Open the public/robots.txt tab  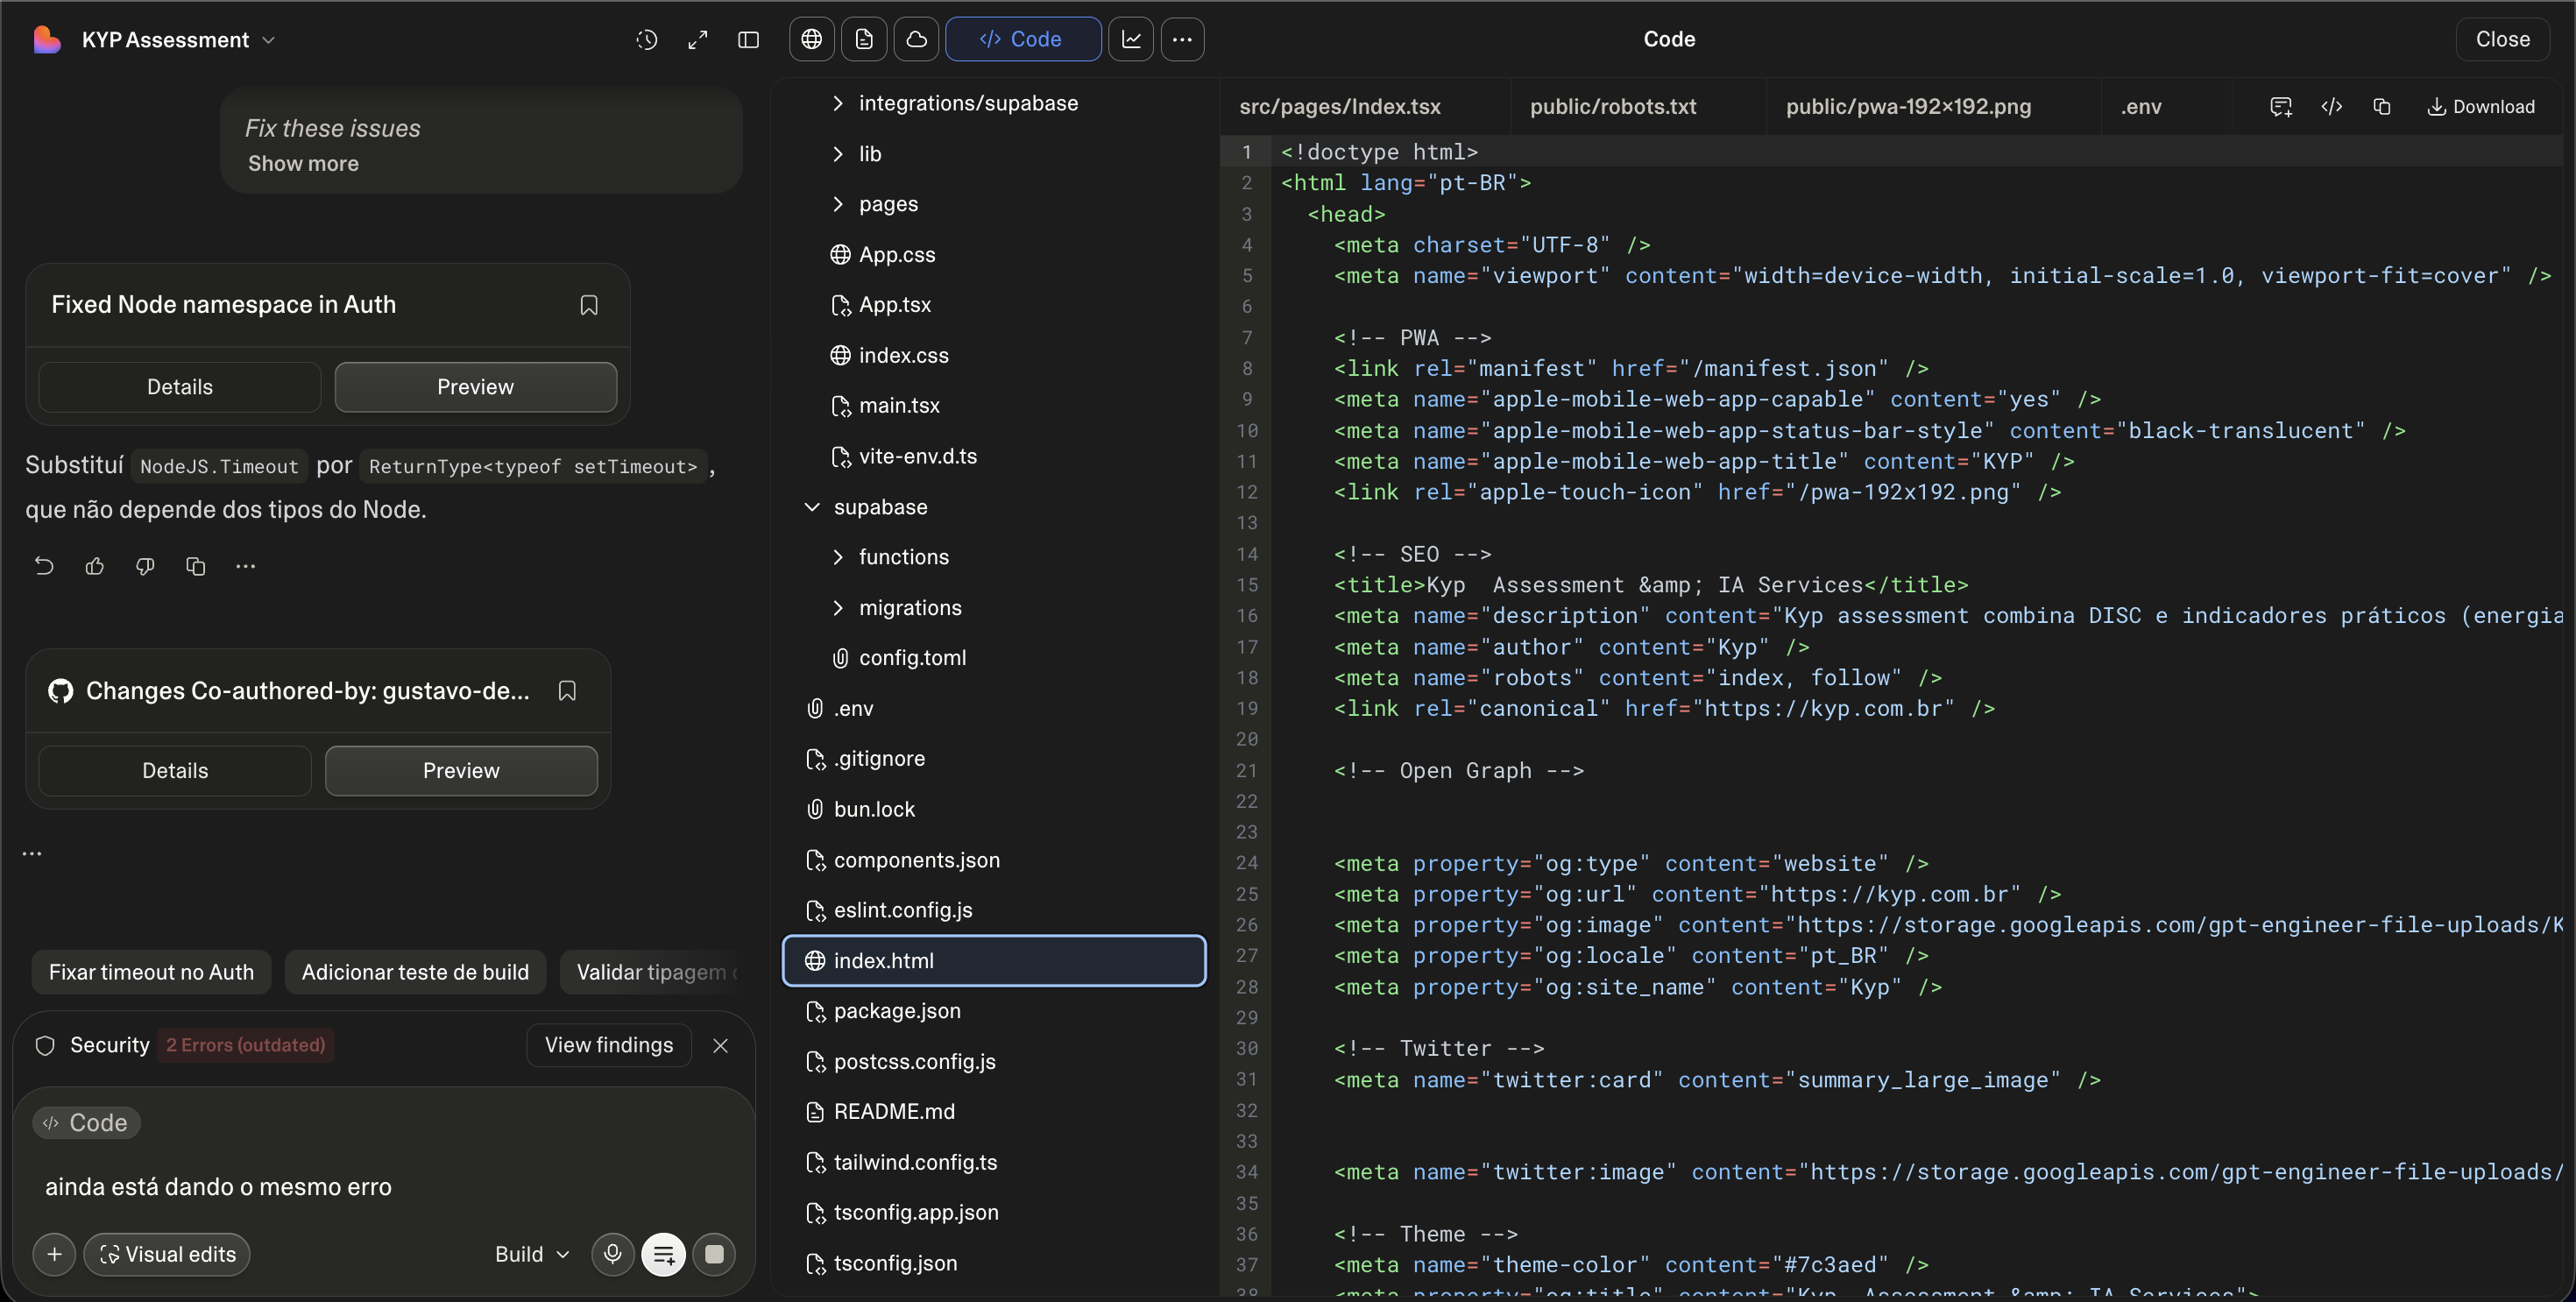1613,107
